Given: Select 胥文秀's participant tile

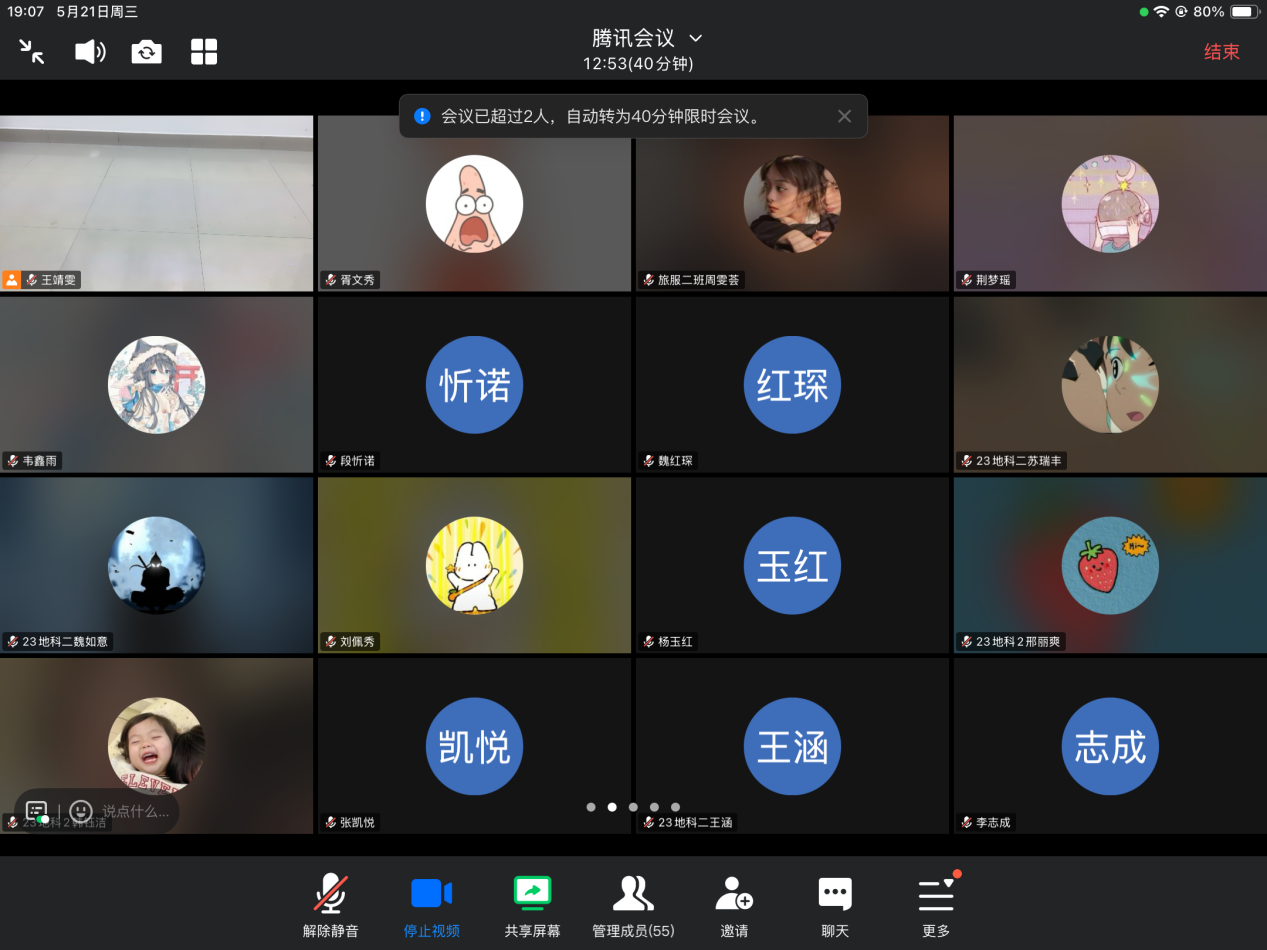Looking at the screenshot, I should [x=474, y=204].
